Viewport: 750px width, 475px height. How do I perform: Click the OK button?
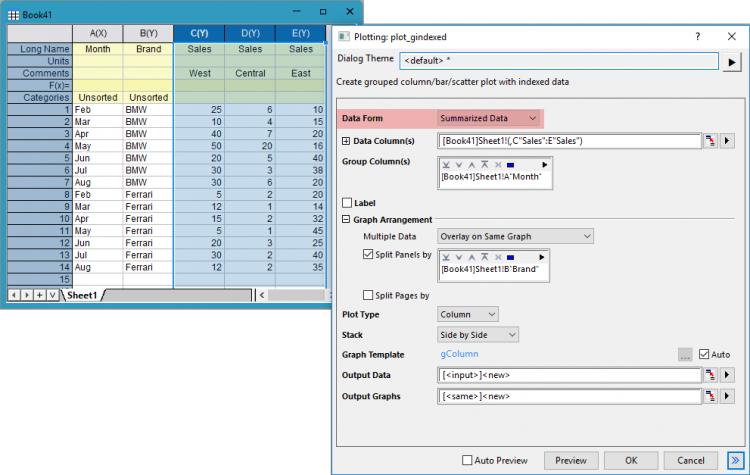click(x=631, y=461)
